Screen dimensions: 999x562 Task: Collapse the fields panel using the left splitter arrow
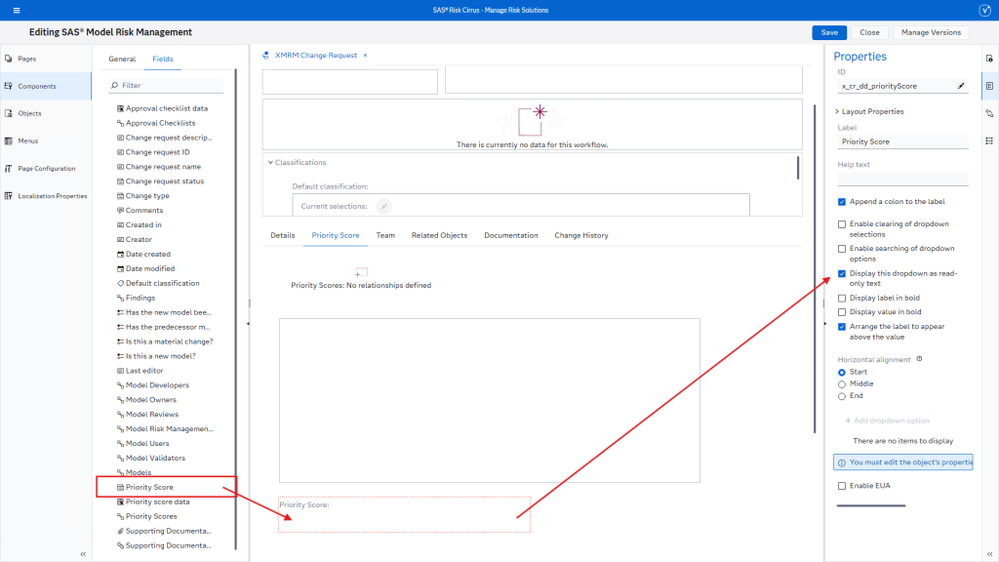pyautogui.click(x=248, y=324)
